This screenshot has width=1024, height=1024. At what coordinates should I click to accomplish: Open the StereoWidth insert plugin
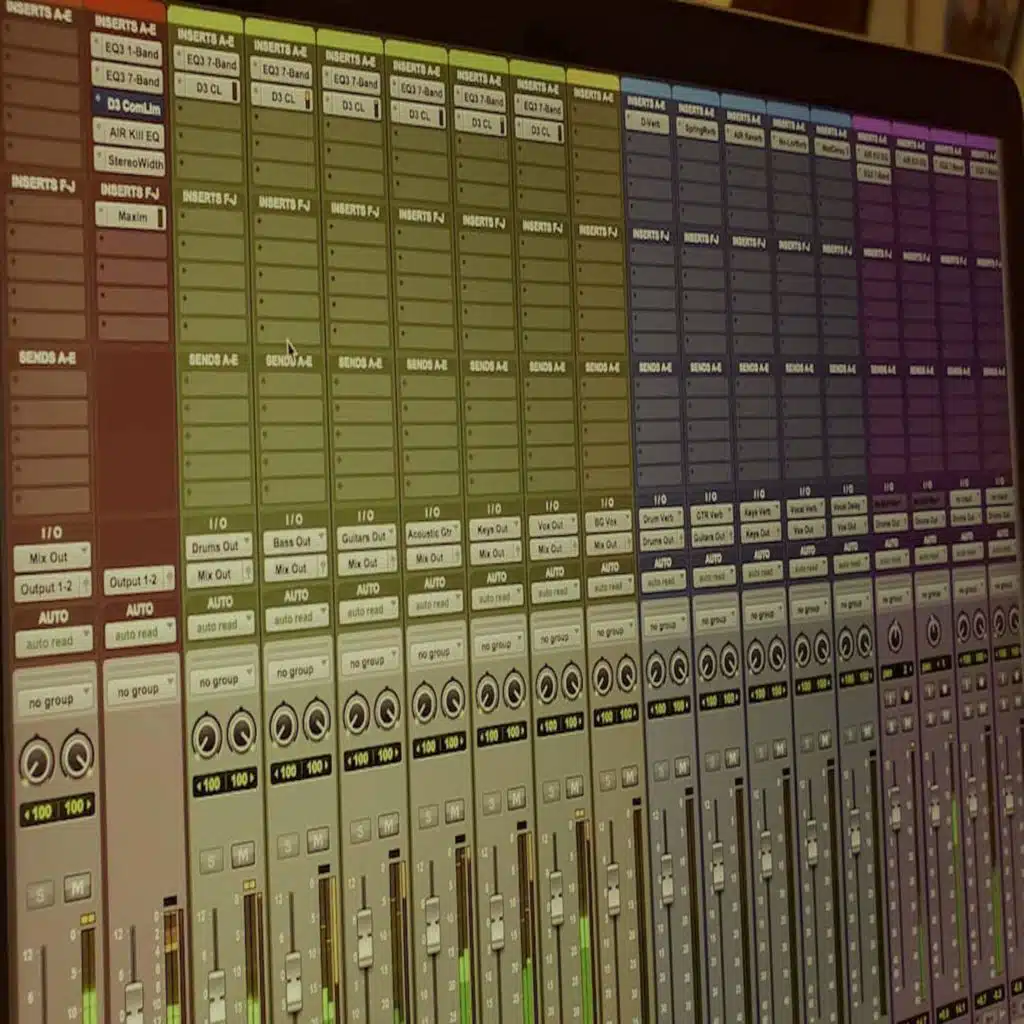(129, 160)
